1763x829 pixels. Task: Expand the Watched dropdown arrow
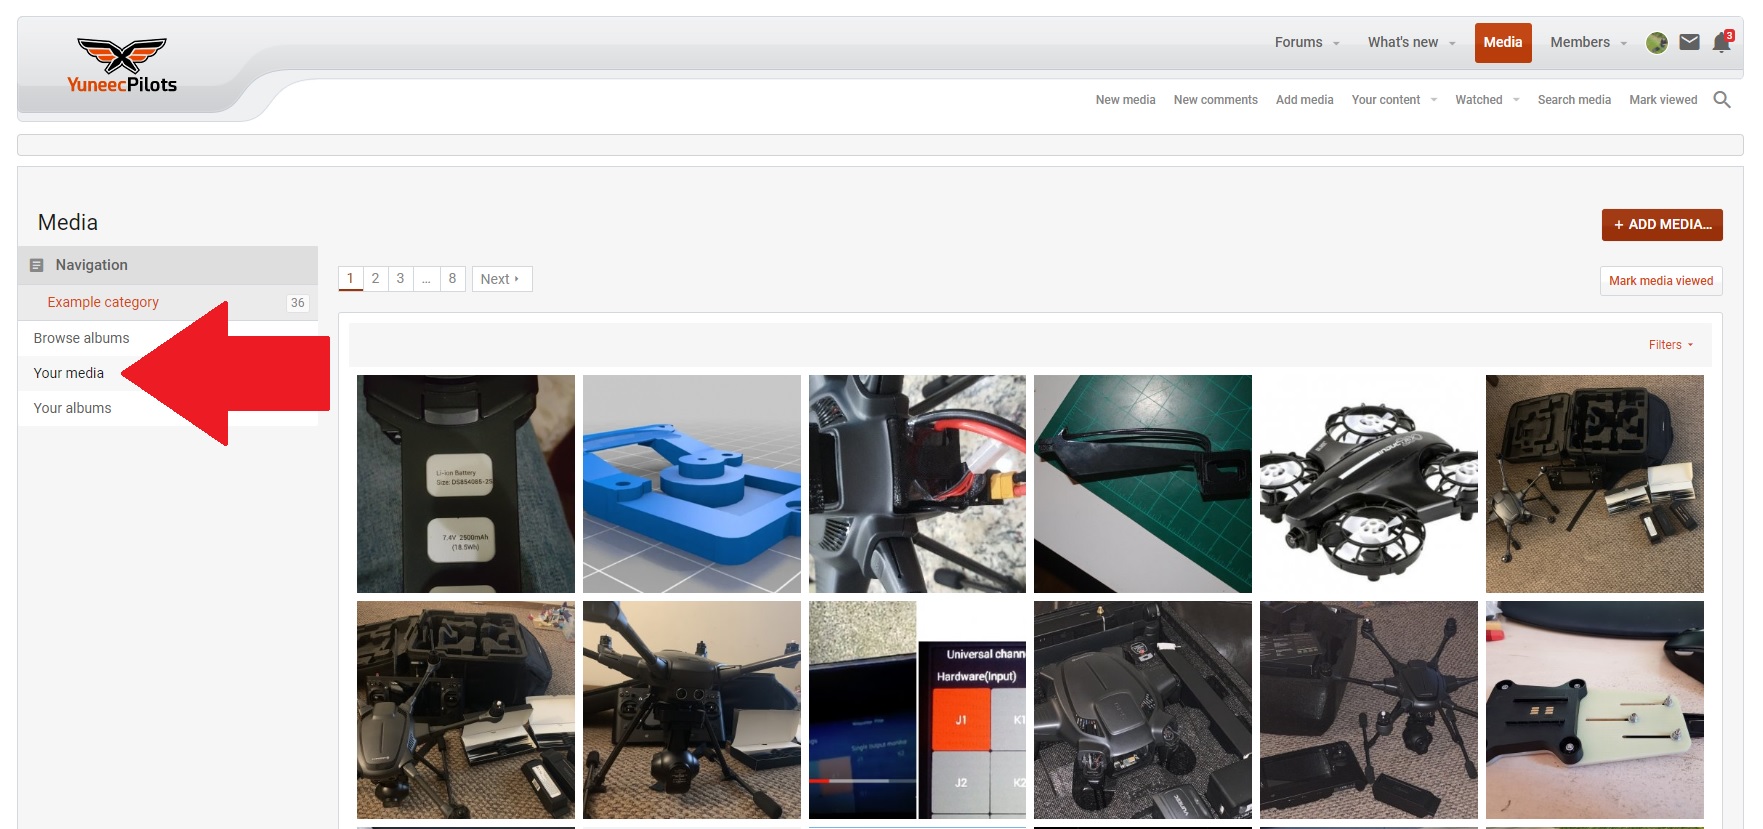point(1516,100)
